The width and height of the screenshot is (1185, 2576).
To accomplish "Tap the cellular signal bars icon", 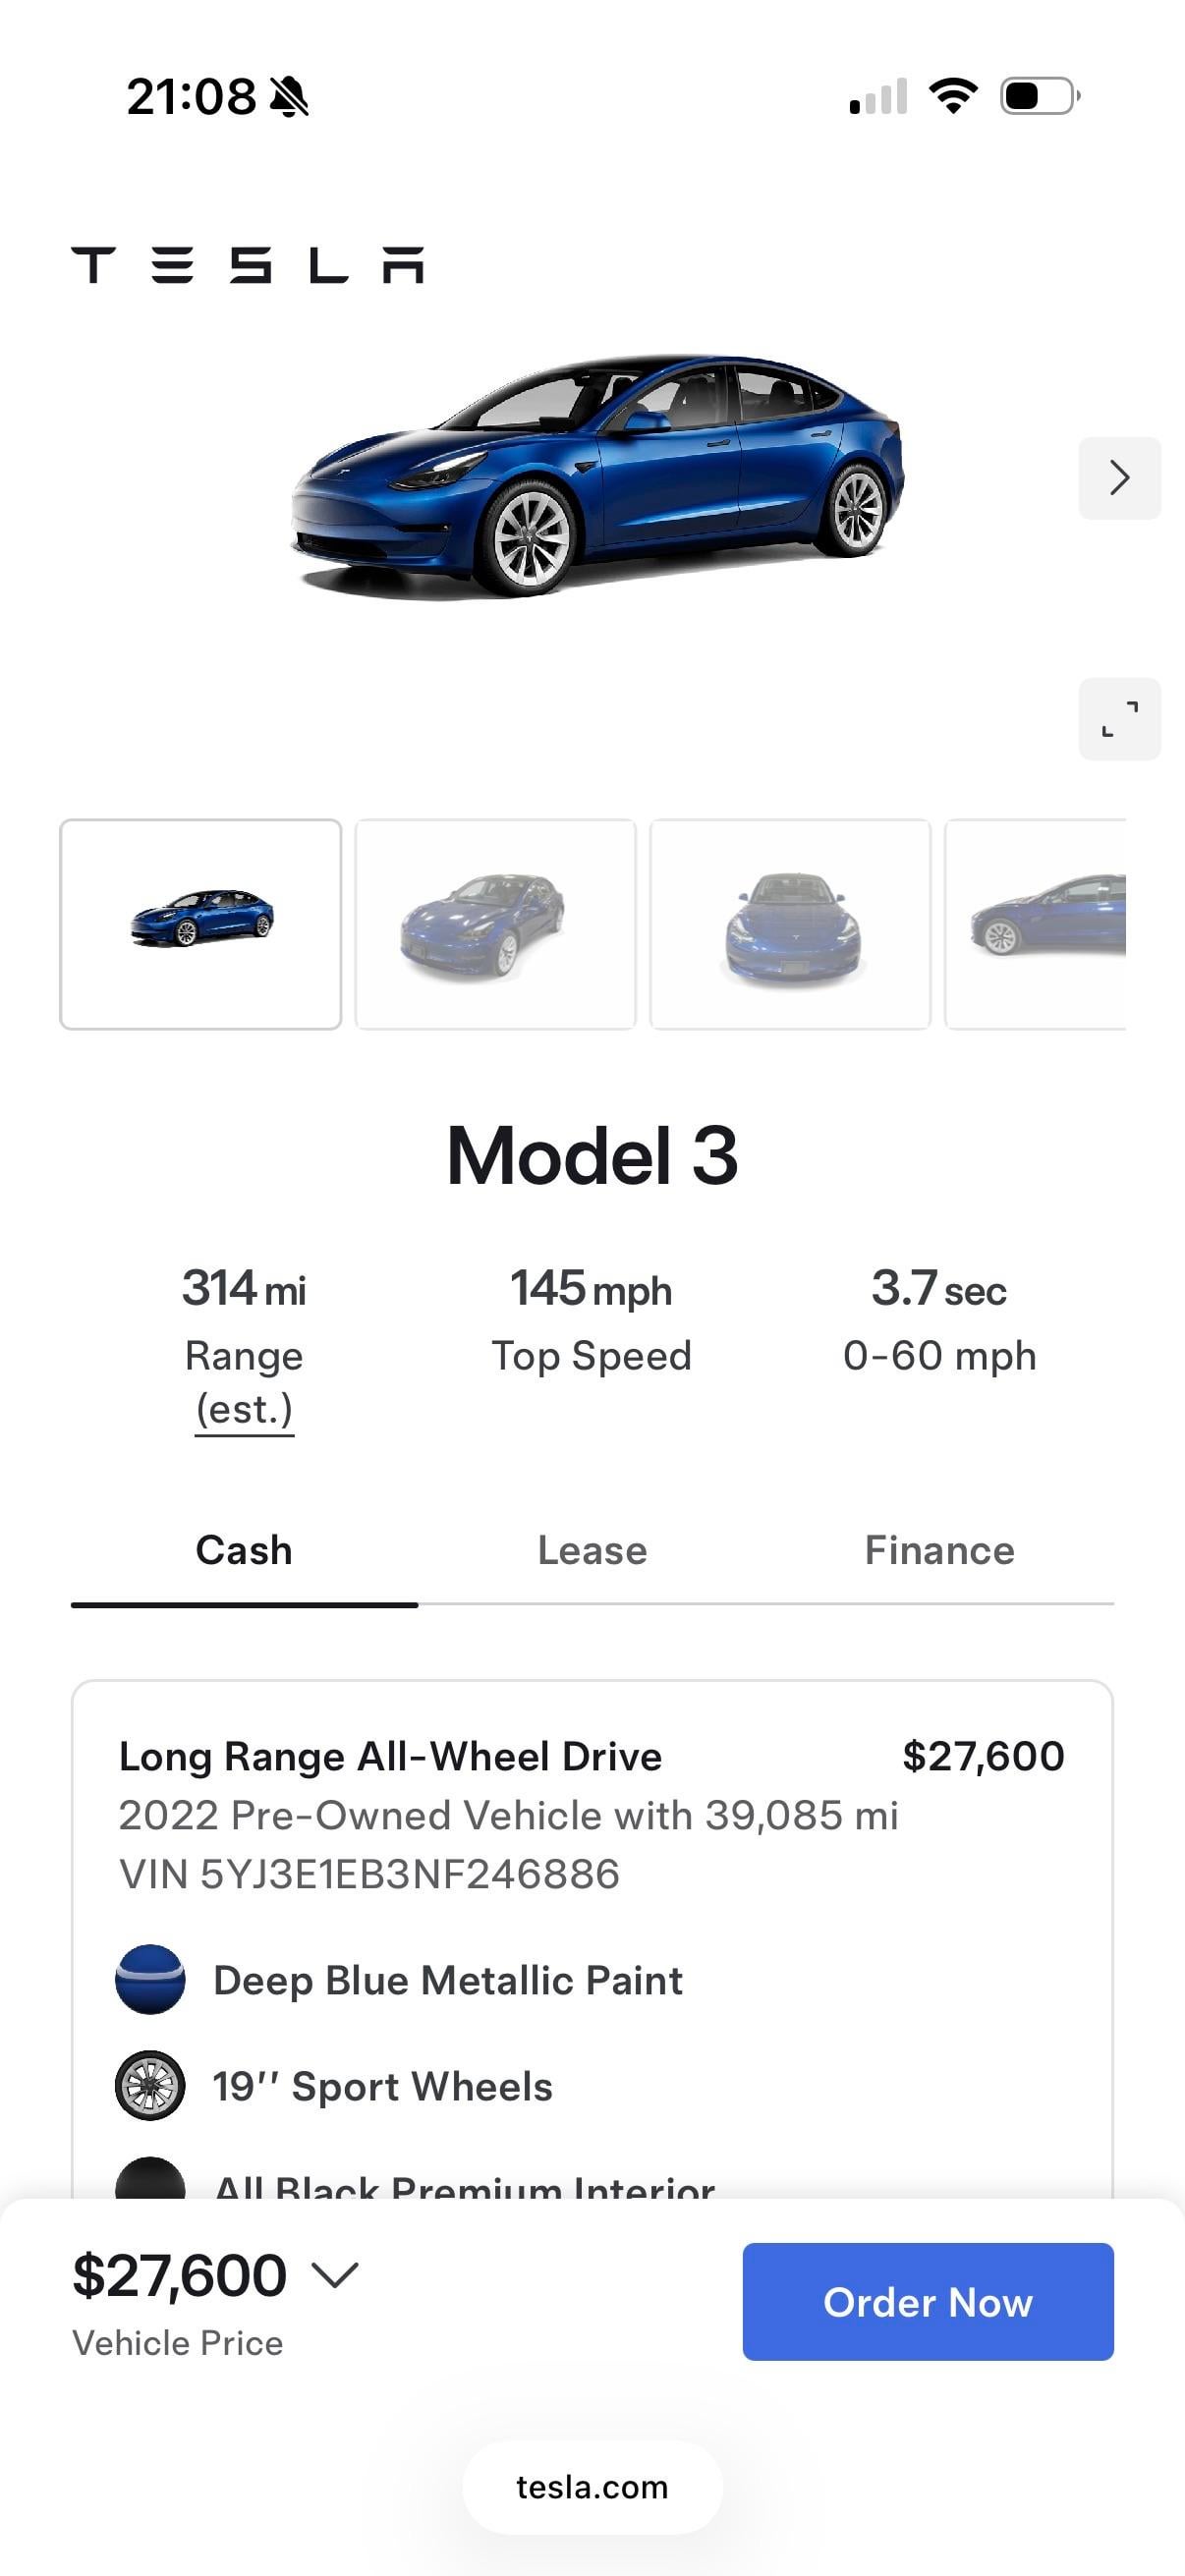I will point(878,97).
